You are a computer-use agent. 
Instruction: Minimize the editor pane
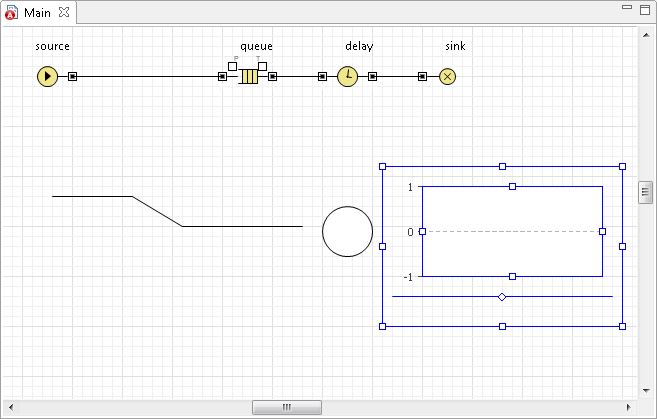point(627,7)
